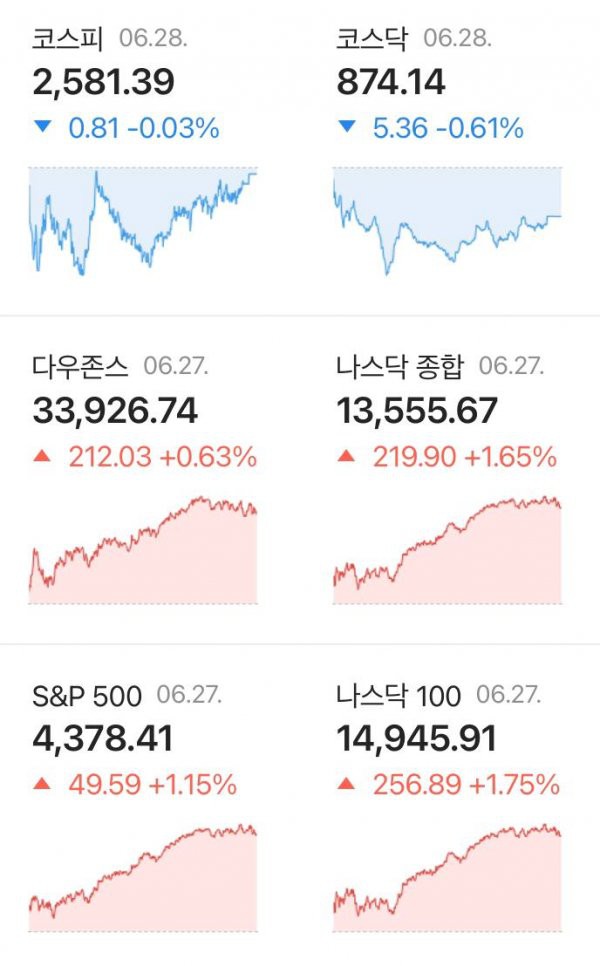View the S&P 500 red price chart
The width and height of the screenshot is (600, 966).
click(143, 878)
